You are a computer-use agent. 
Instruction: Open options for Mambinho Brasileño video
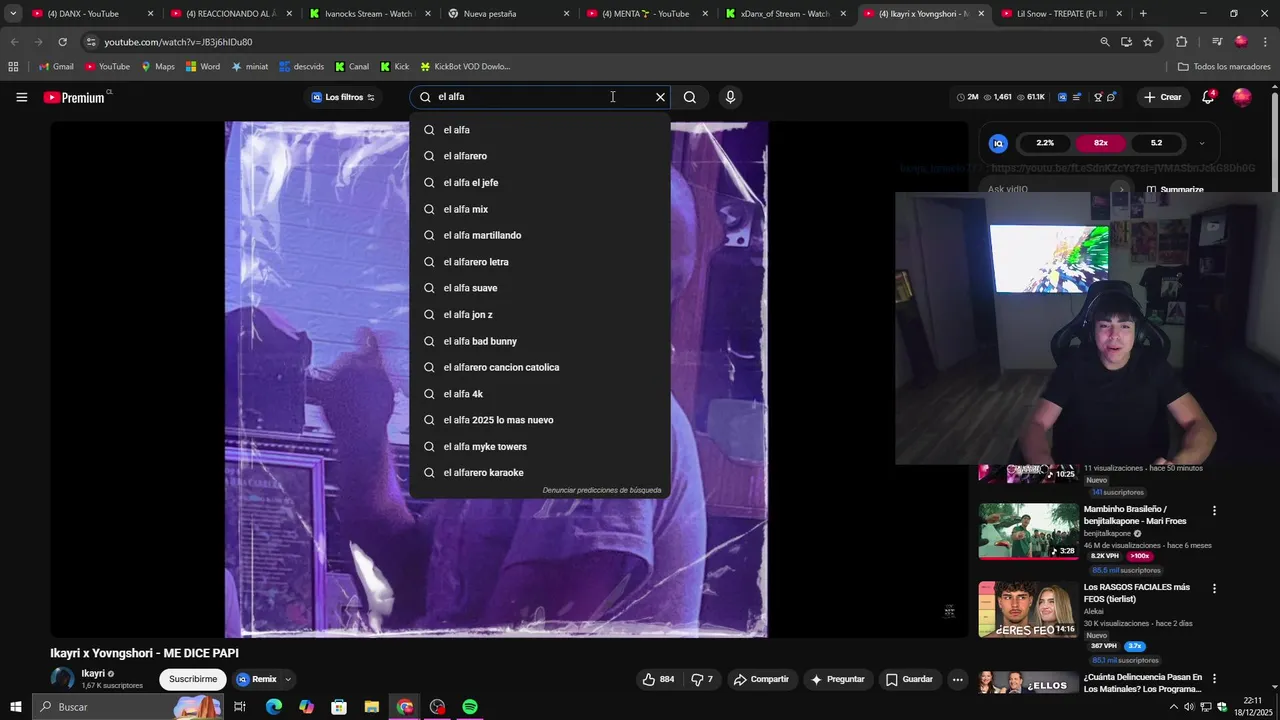1215,510
